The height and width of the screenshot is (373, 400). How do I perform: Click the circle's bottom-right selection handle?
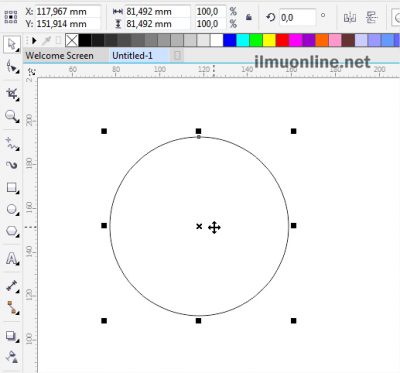[x=293, y=321]
